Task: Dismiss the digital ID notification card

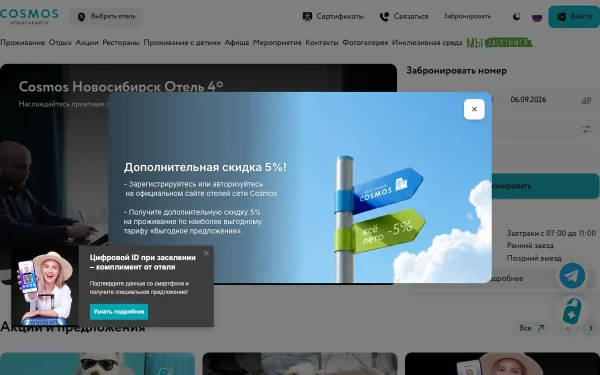Action: [x=206, y=253]
